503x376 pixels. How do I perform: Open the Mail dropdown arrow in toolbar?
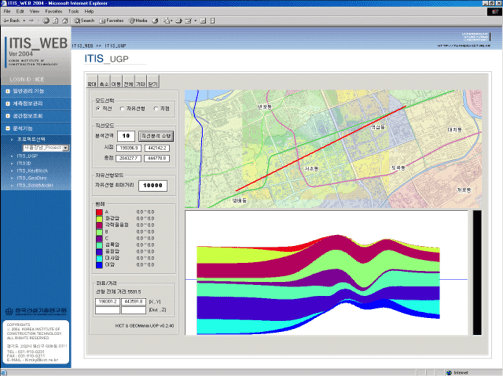[171, 21]
